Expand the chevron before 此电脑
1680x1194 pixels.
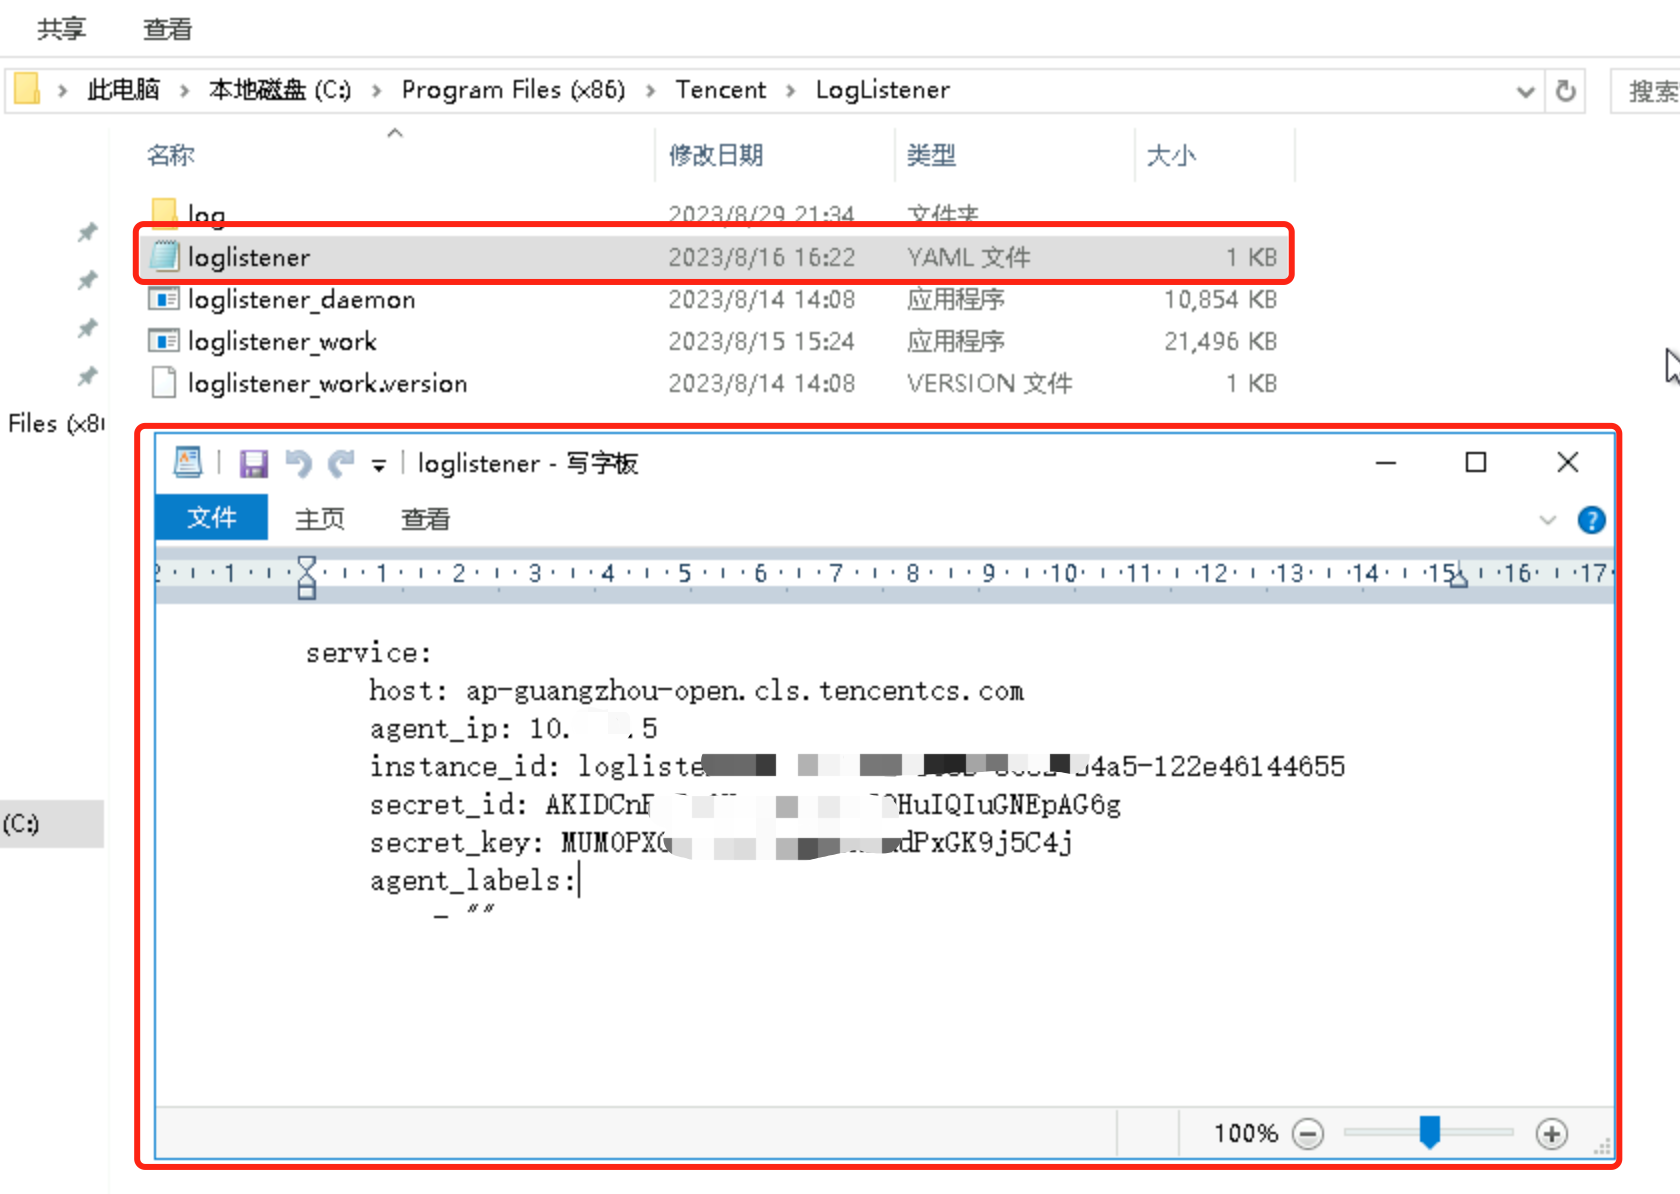click(63, 91)
